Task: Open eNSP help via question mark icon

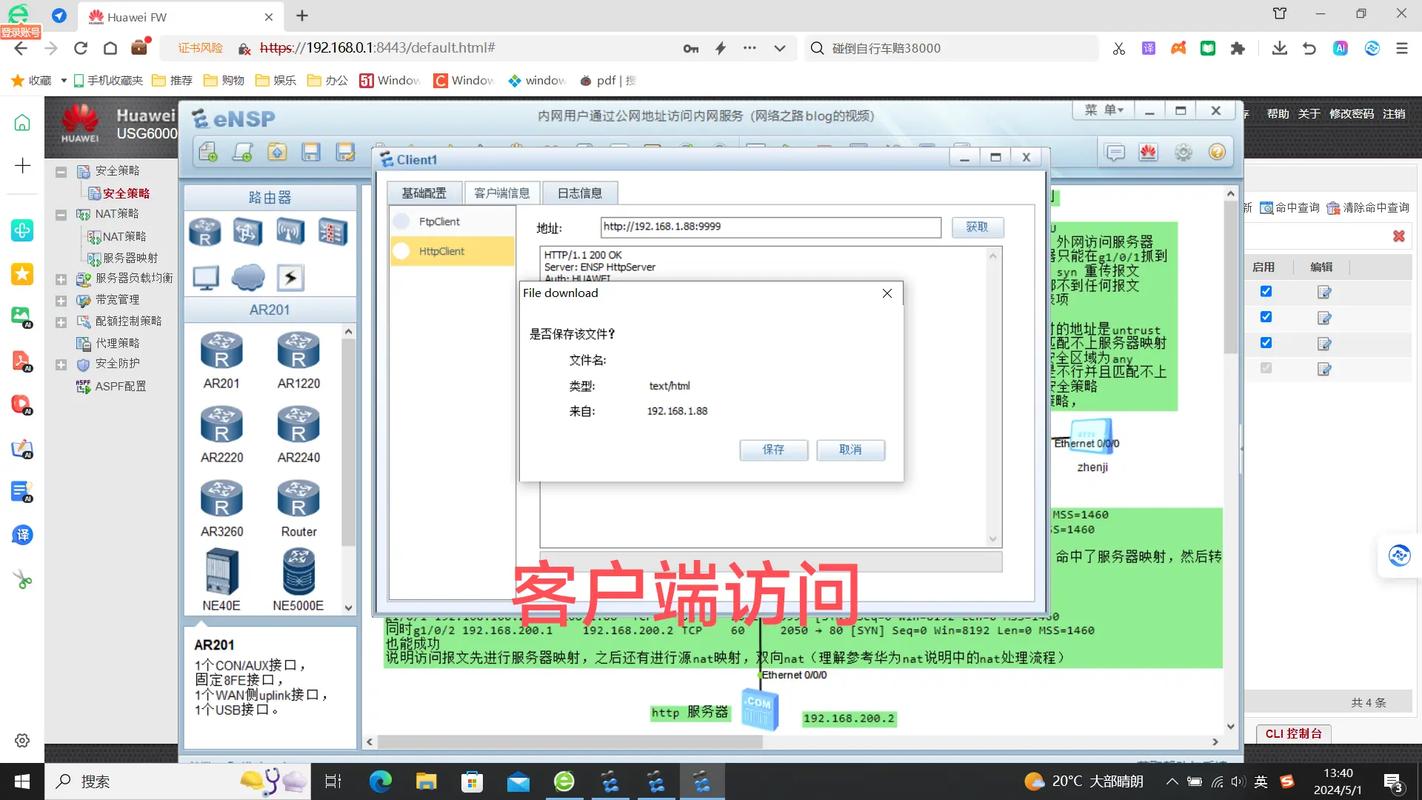Action: point(1217,151)
